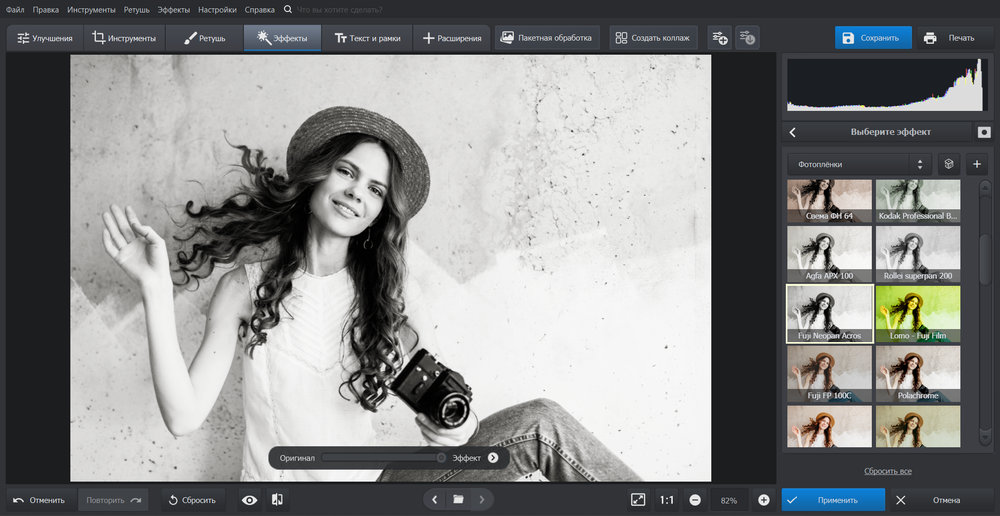
Task: Switch to the Расширения tab
Action: click(x=452, y=38)
